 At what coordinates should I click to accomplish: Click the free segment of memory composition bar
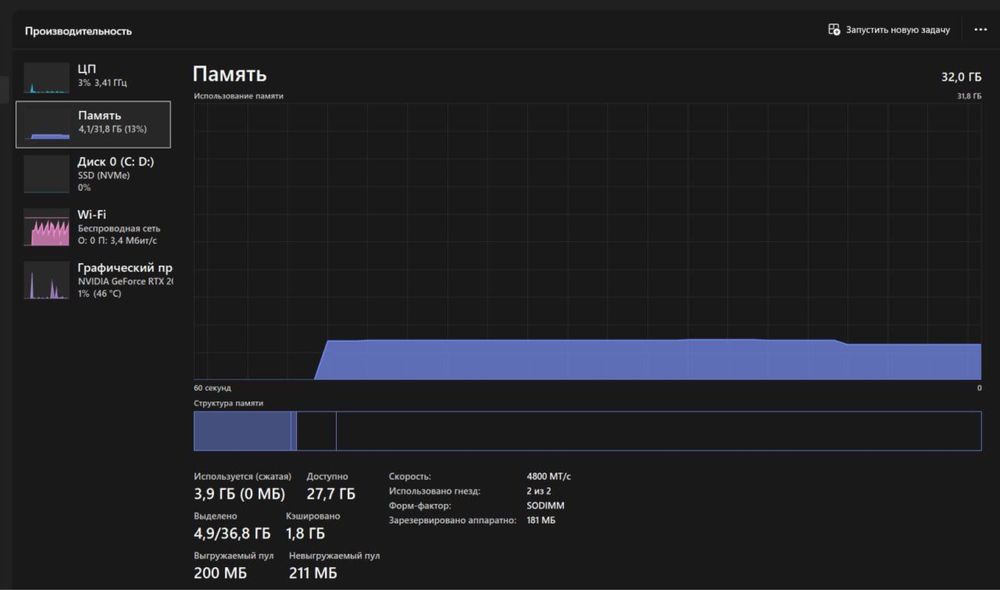[x=658, y=431]
